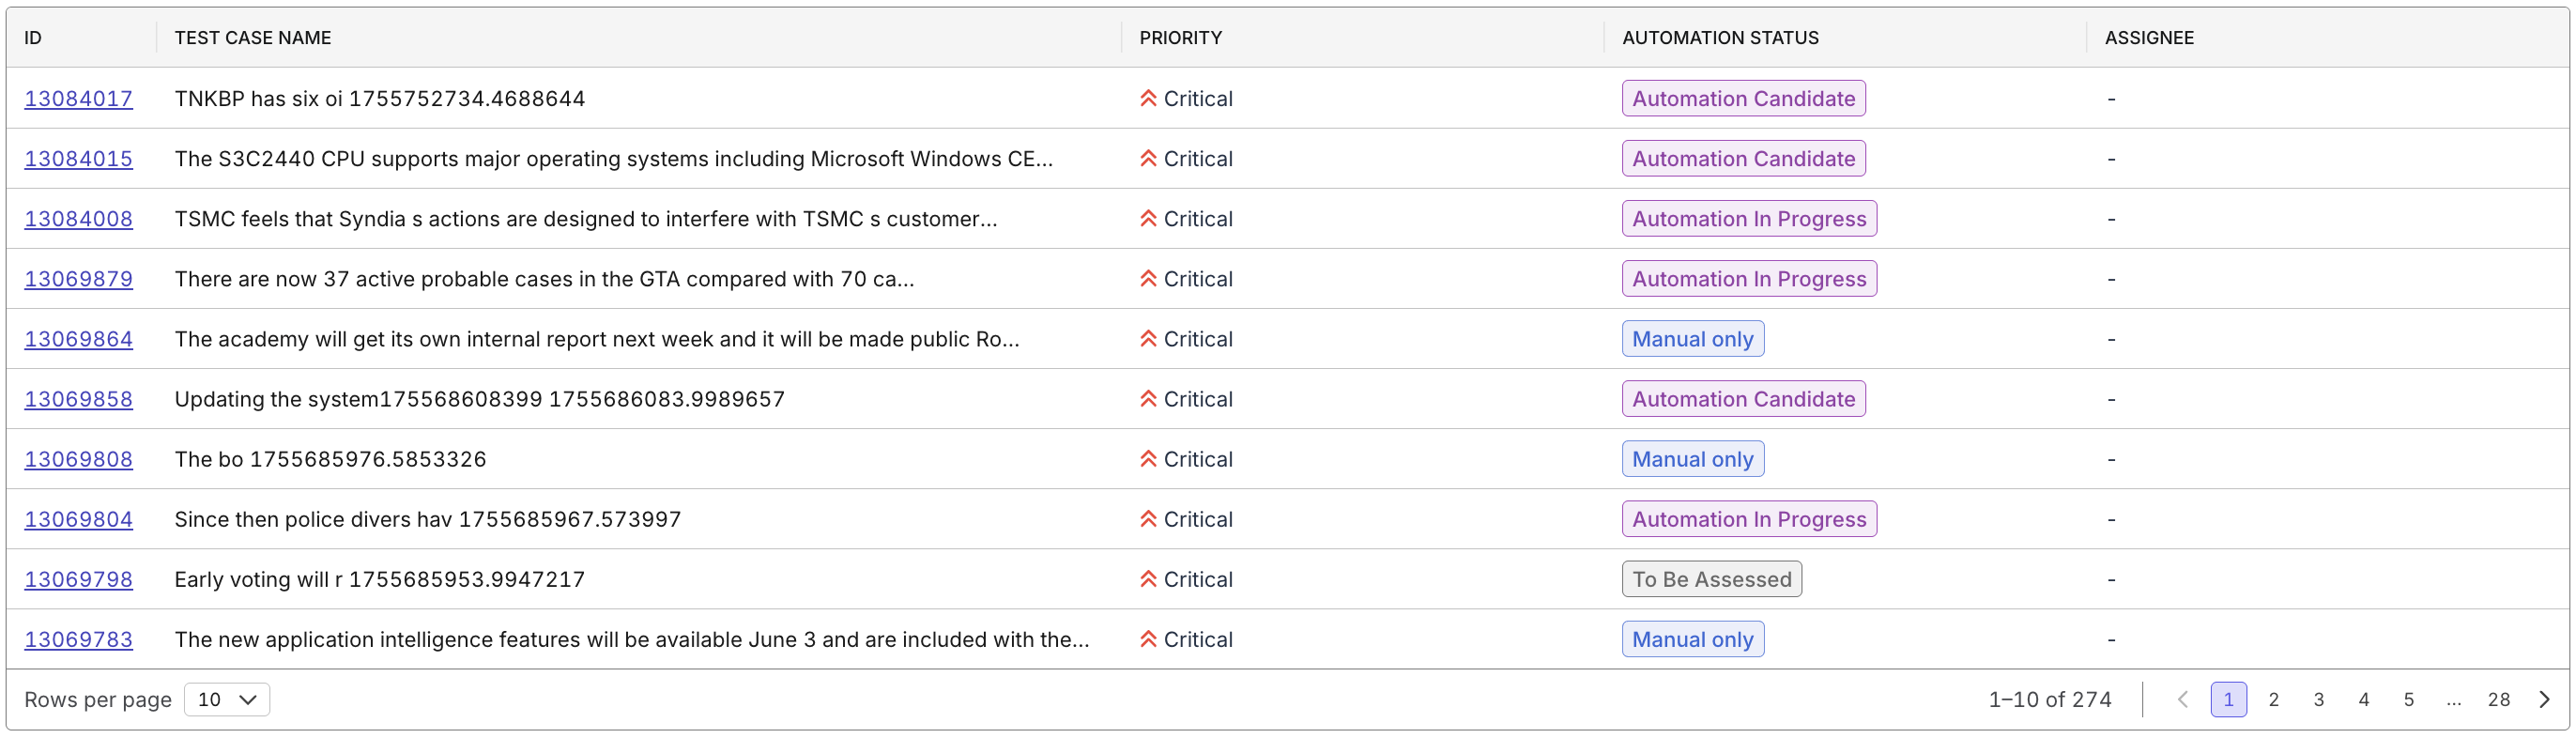Jump to page 28

click(2498, 700)
